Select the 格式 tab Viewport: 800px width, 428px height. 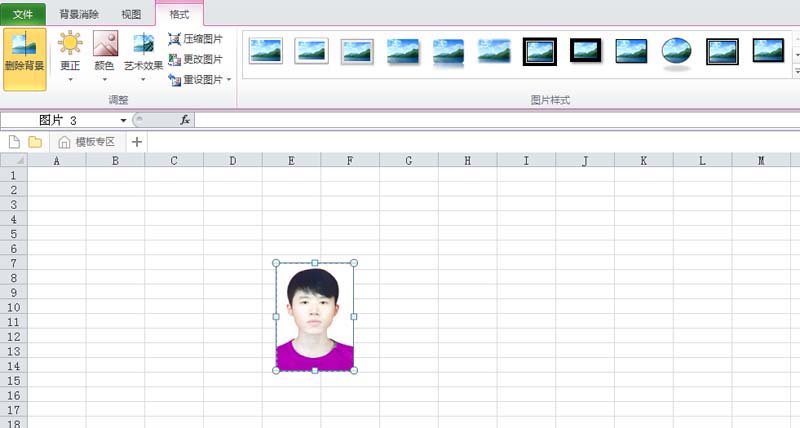point(179,14)
